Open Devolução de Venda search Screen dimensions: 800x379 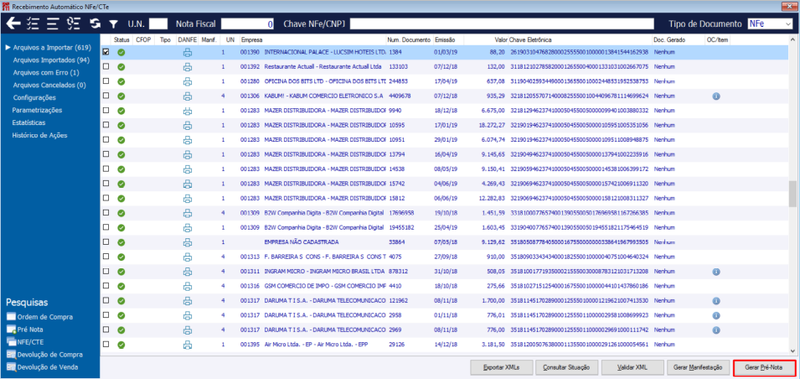click(x=42, y=367)
